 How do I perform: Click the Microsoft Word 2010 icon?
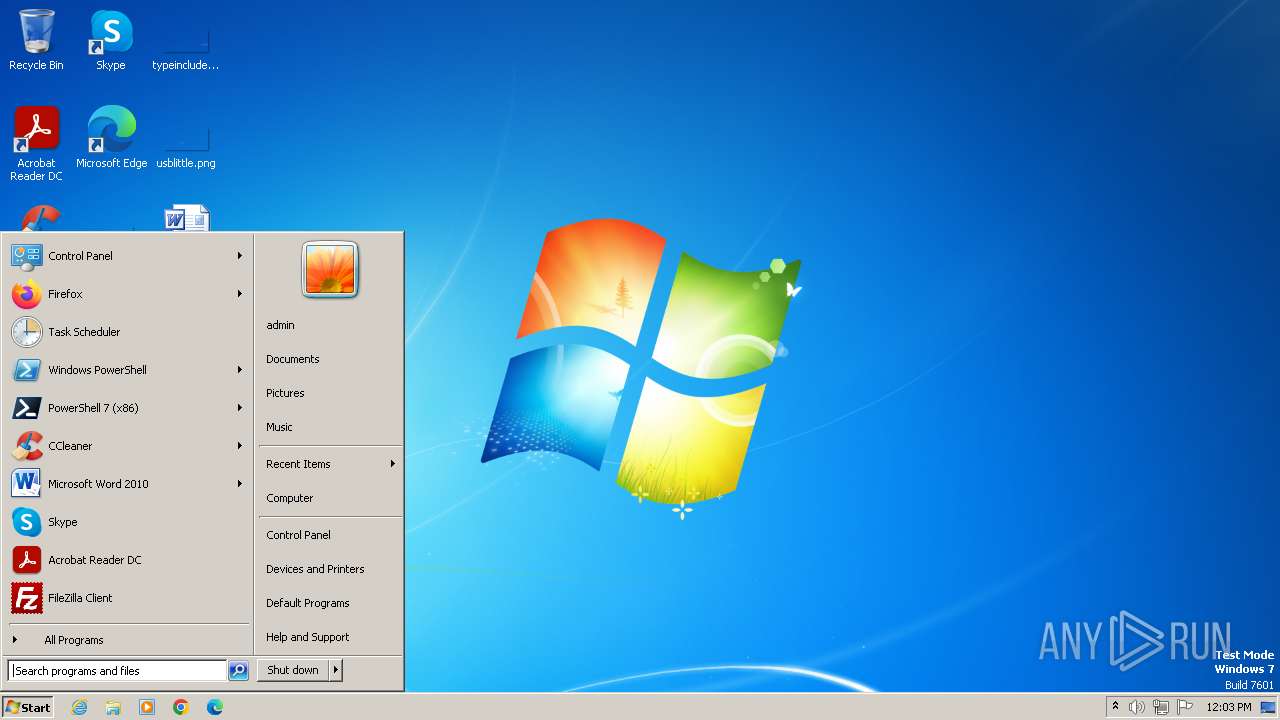[26, 484]
